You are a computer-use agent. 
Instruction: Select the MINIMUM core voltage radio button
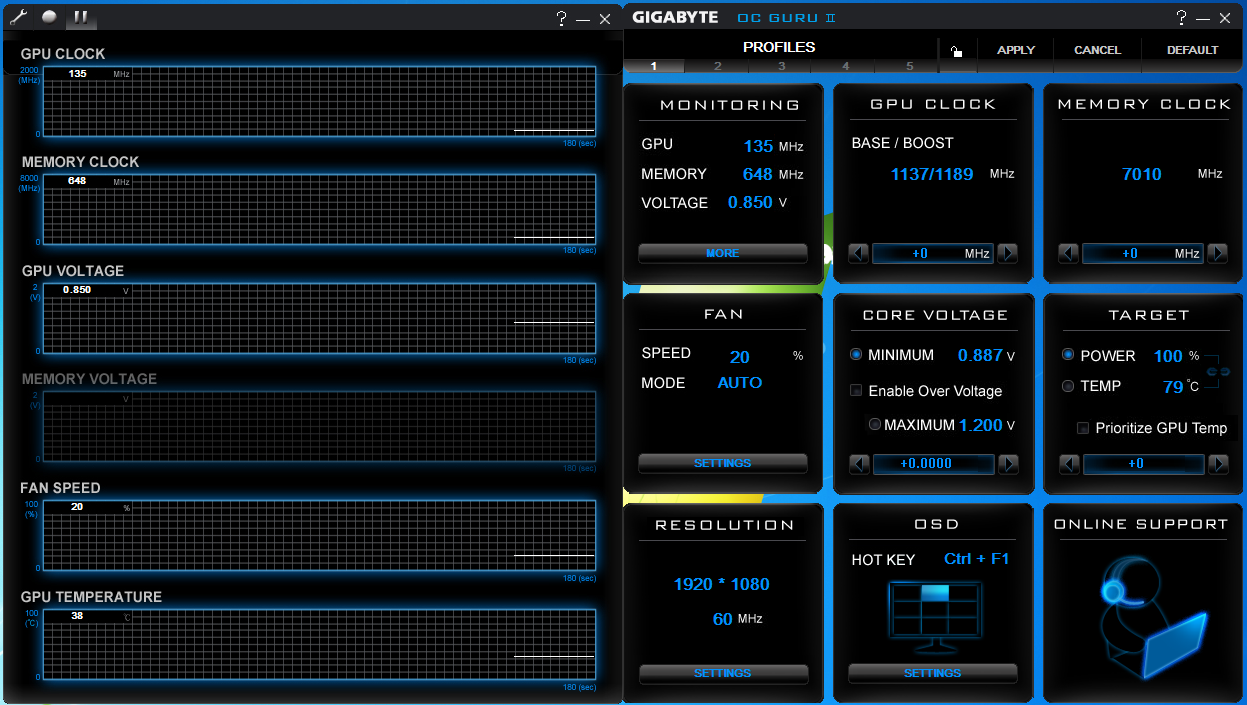[856, 355]
